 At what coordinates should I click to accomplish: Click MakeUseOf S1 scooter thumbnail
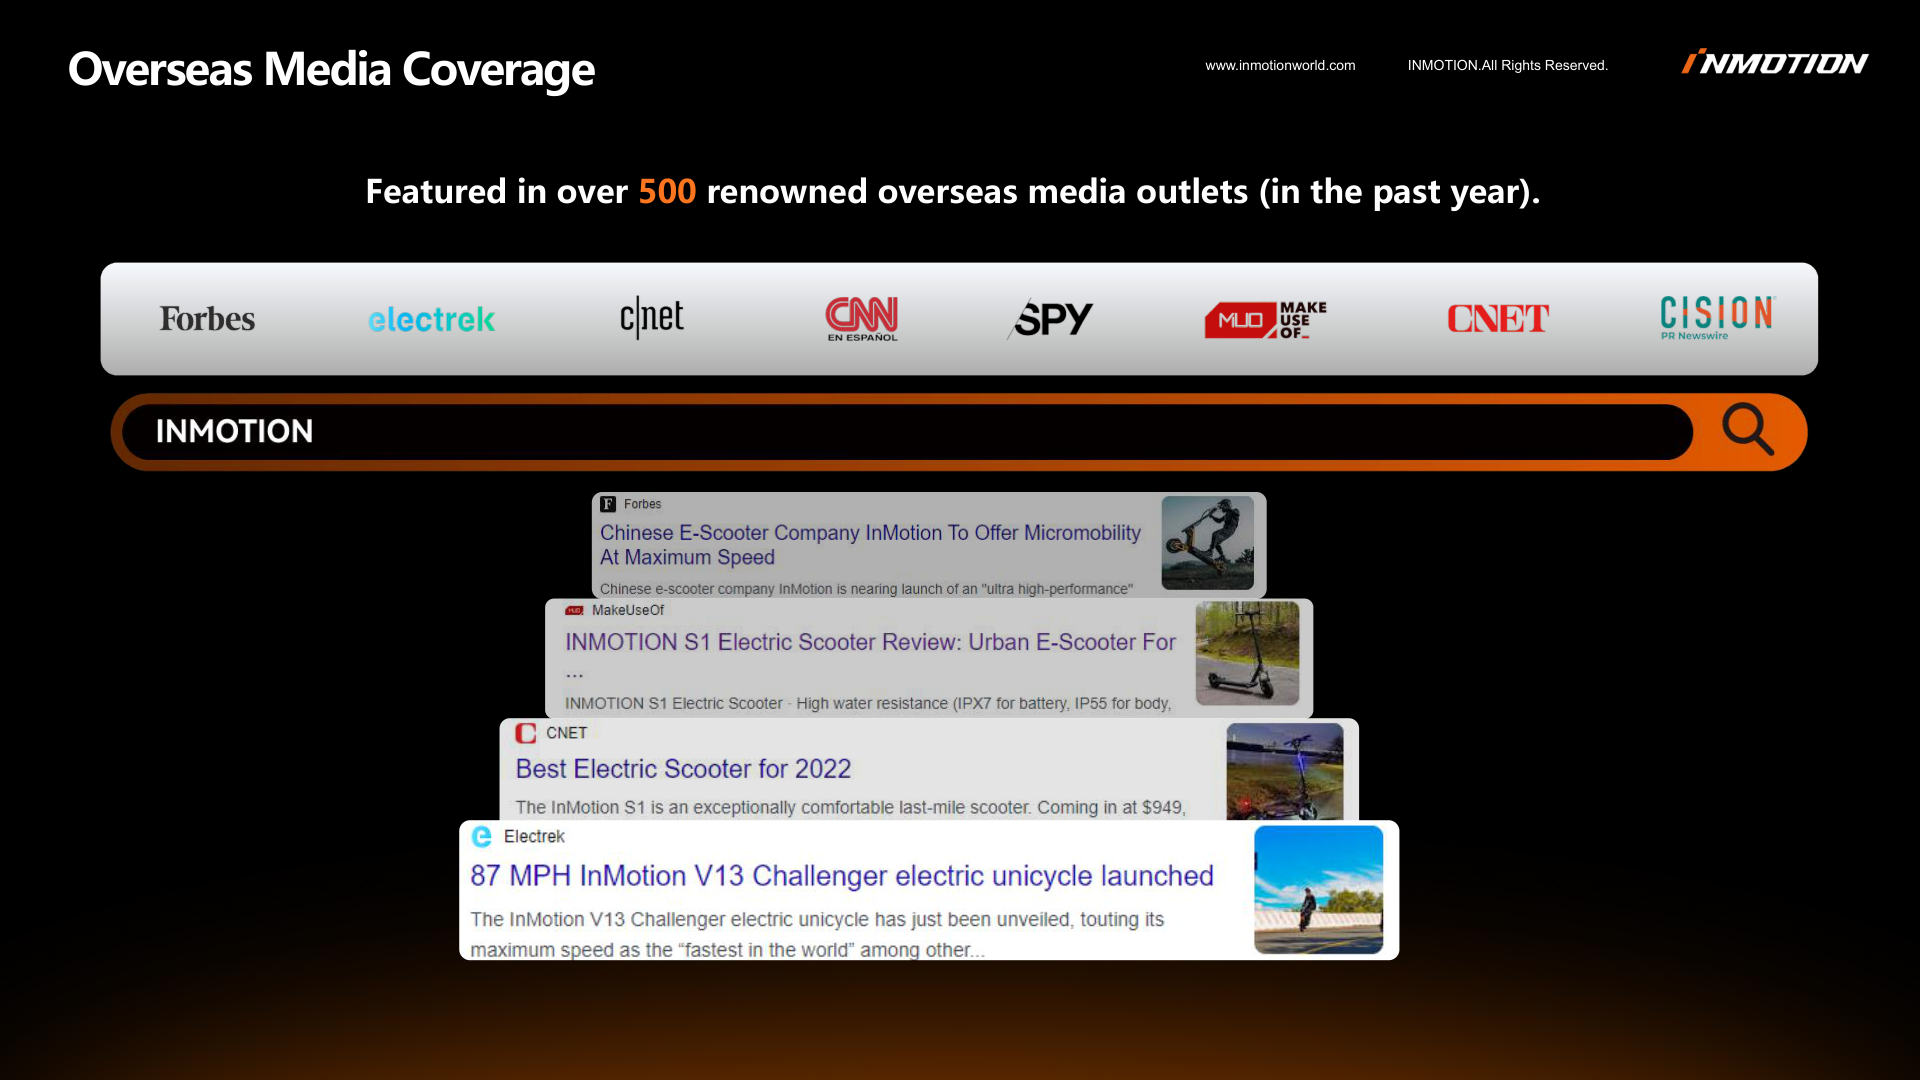(x=1247, y=653)
